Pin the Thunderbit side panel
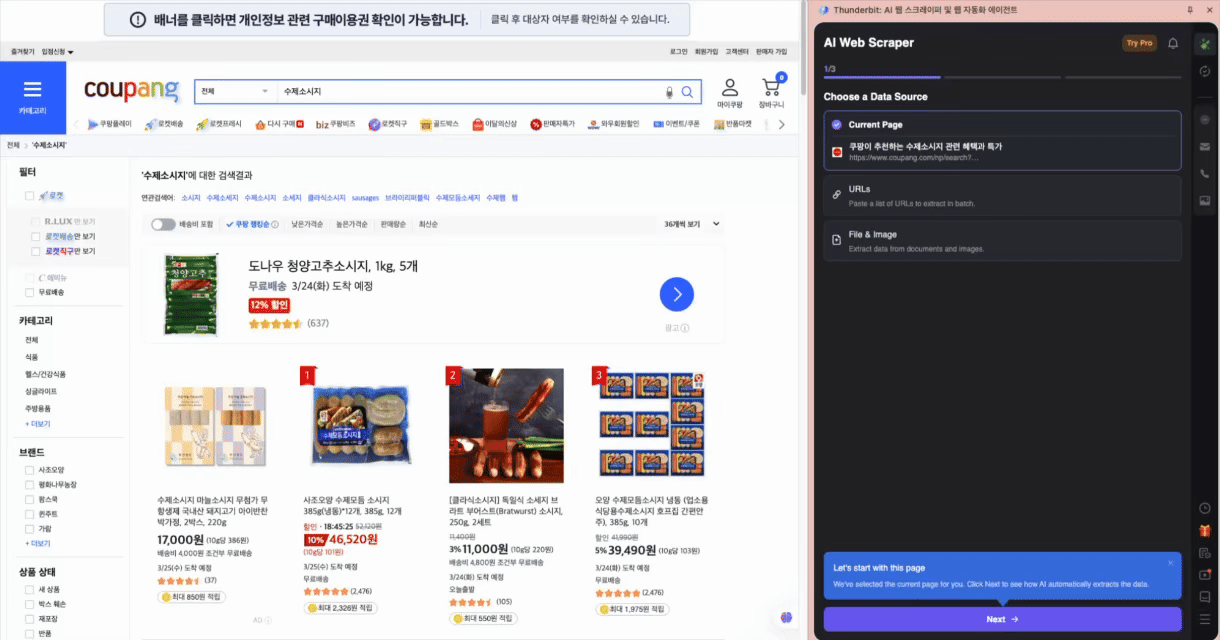1220x640 pixels. coord(1190,9)
